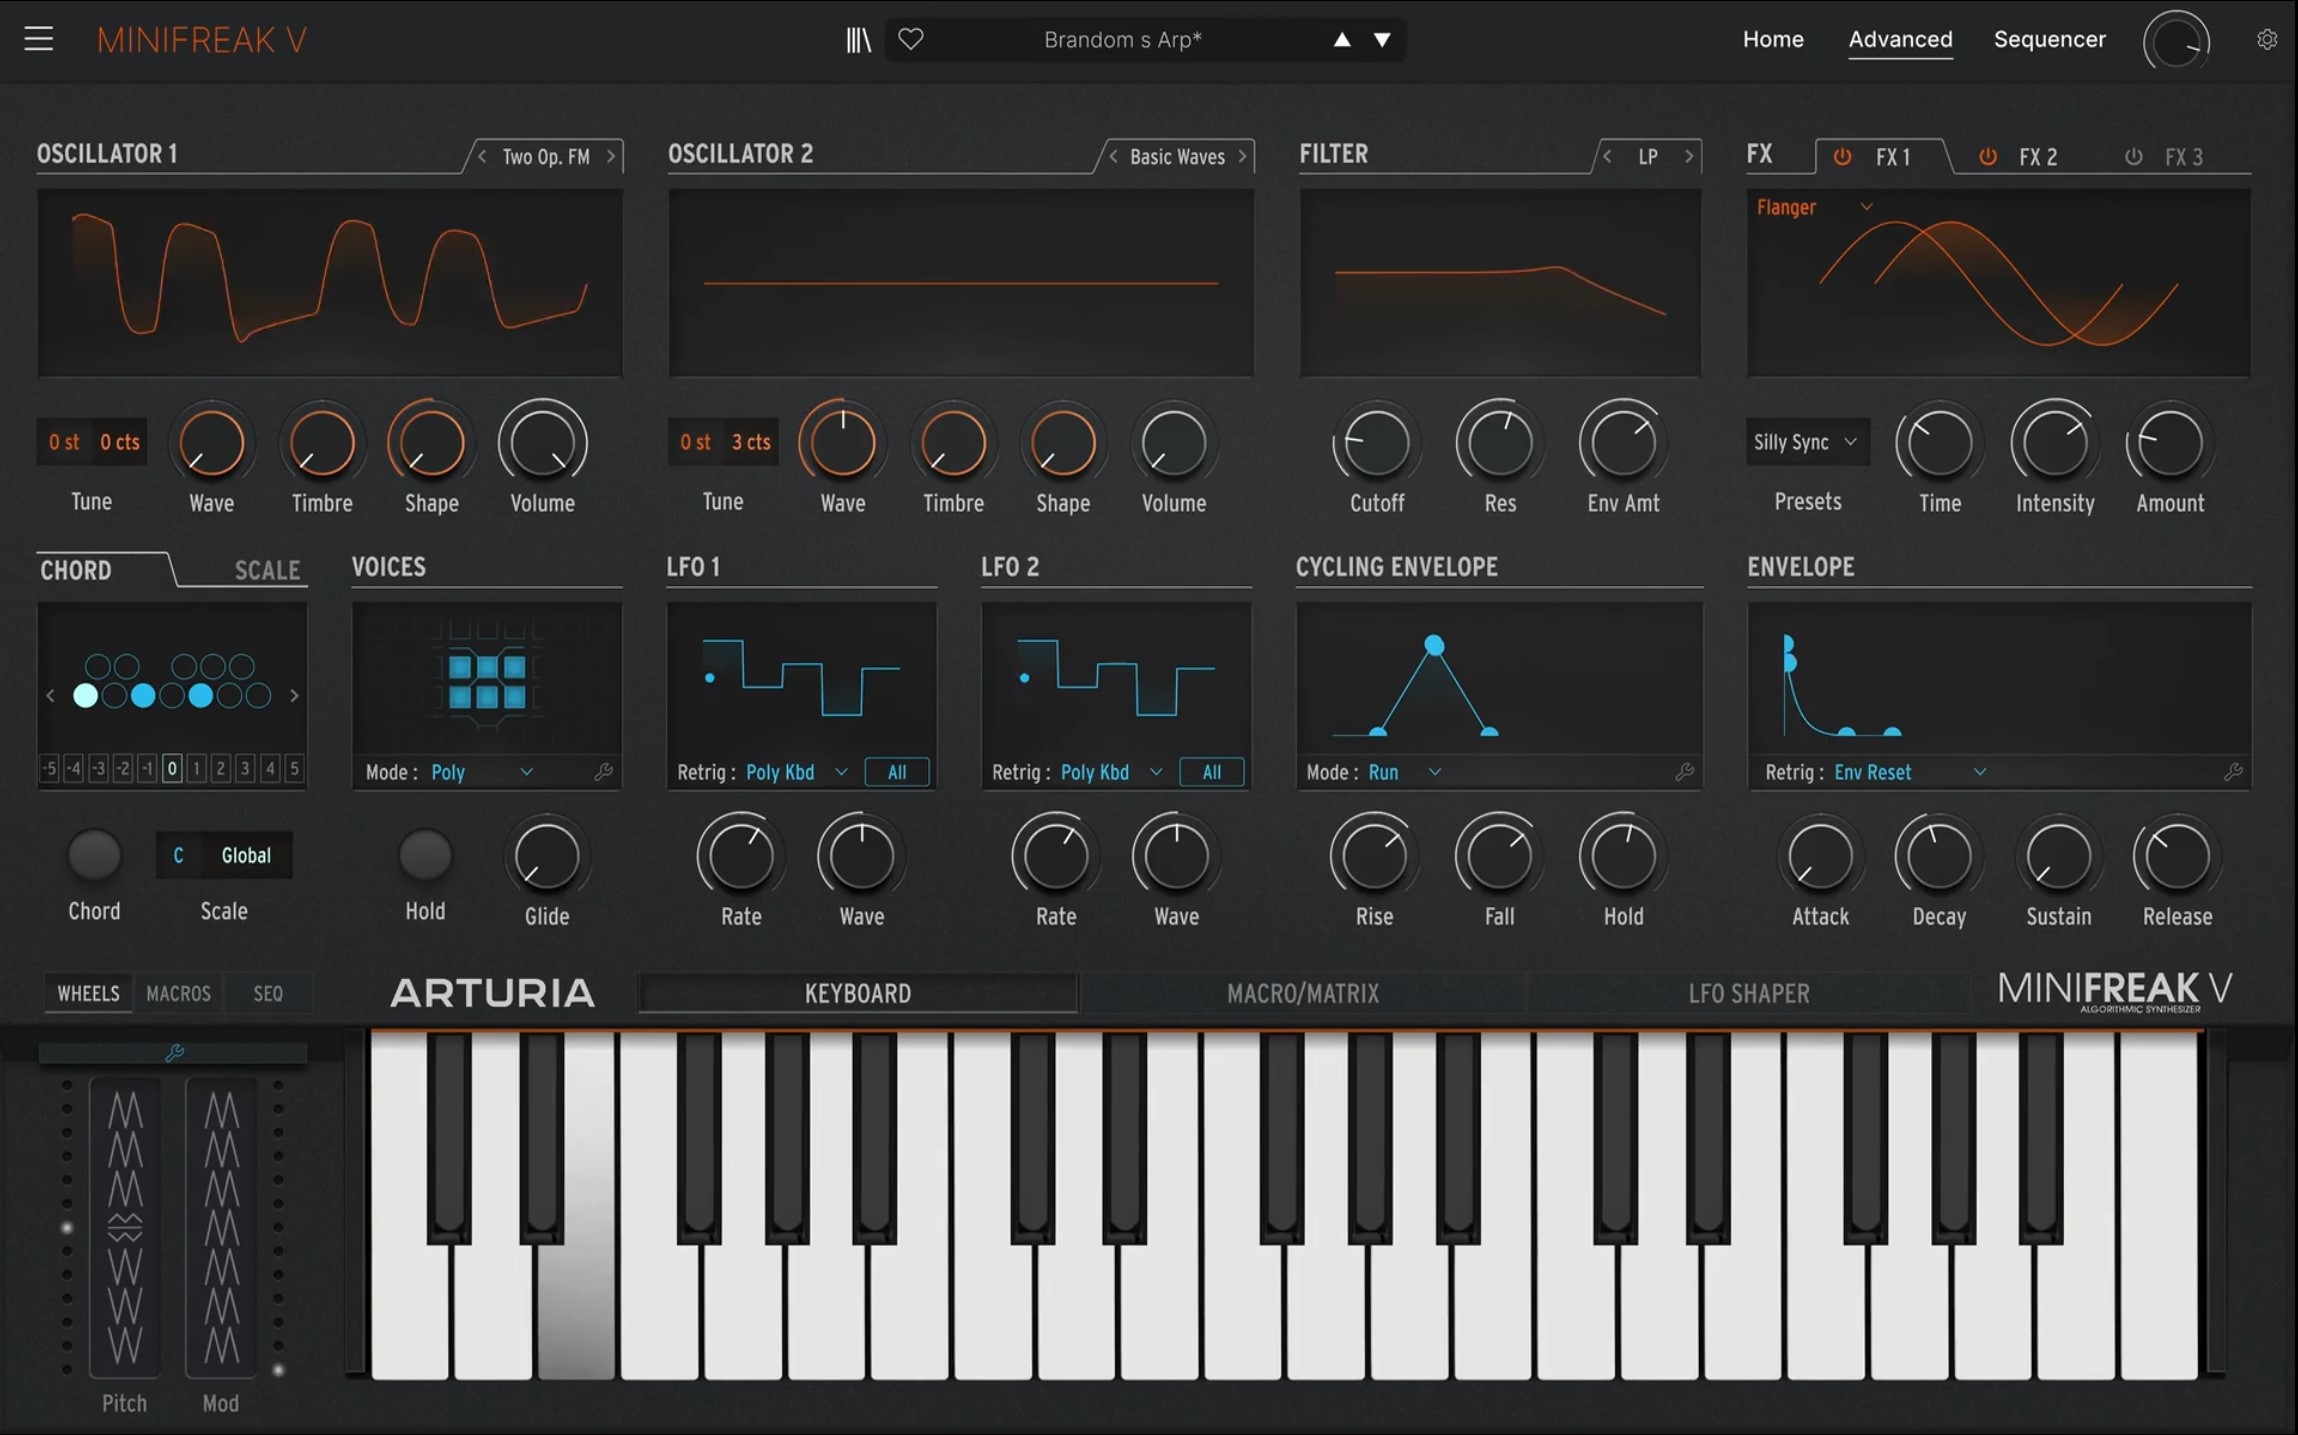The image size is (2298, 1435).
Task: Toggle the Hold button in Voices
Action: point(425,856)
